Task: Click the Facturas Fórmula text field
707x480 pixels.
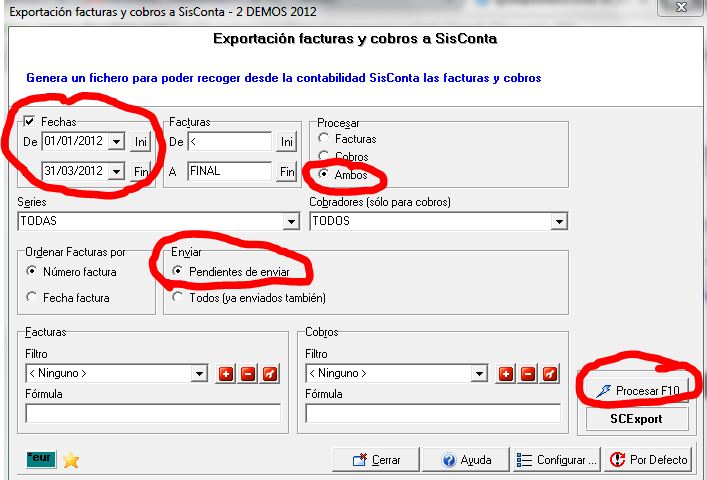Action: 153,413
